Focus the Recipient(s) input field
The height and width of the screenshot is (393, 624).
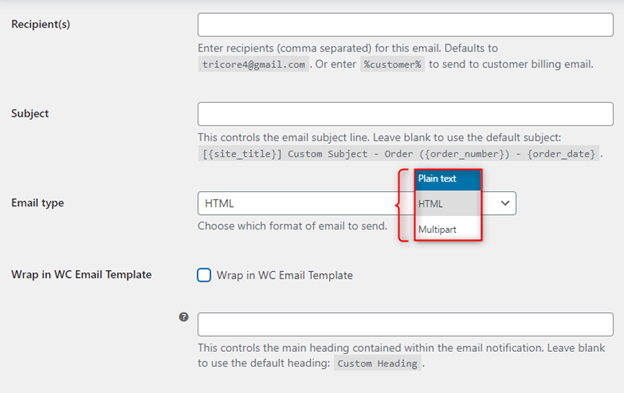pos(405,25)
